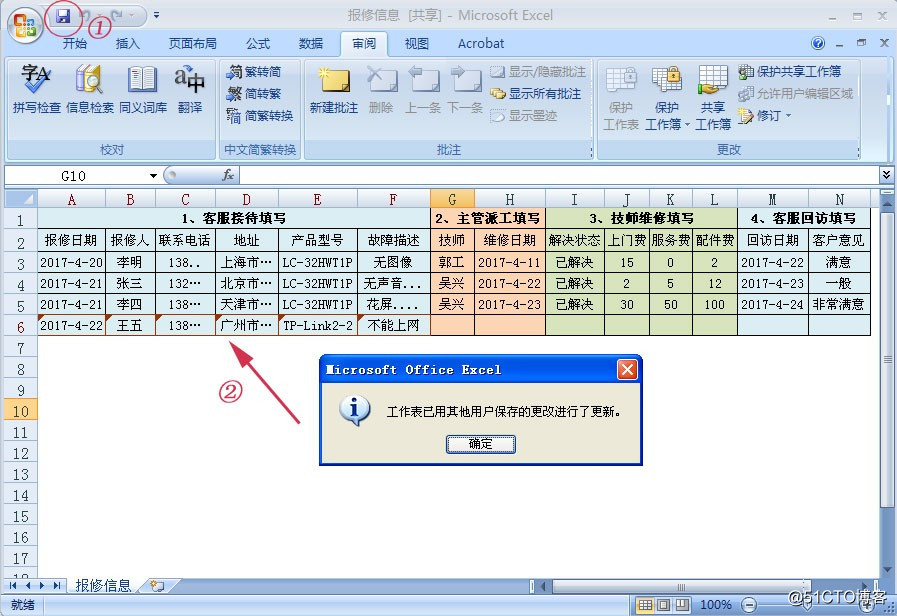Screen dimensions: 897x616
Task: Click the zoom out minus button
Action: (x=748, y=604)
